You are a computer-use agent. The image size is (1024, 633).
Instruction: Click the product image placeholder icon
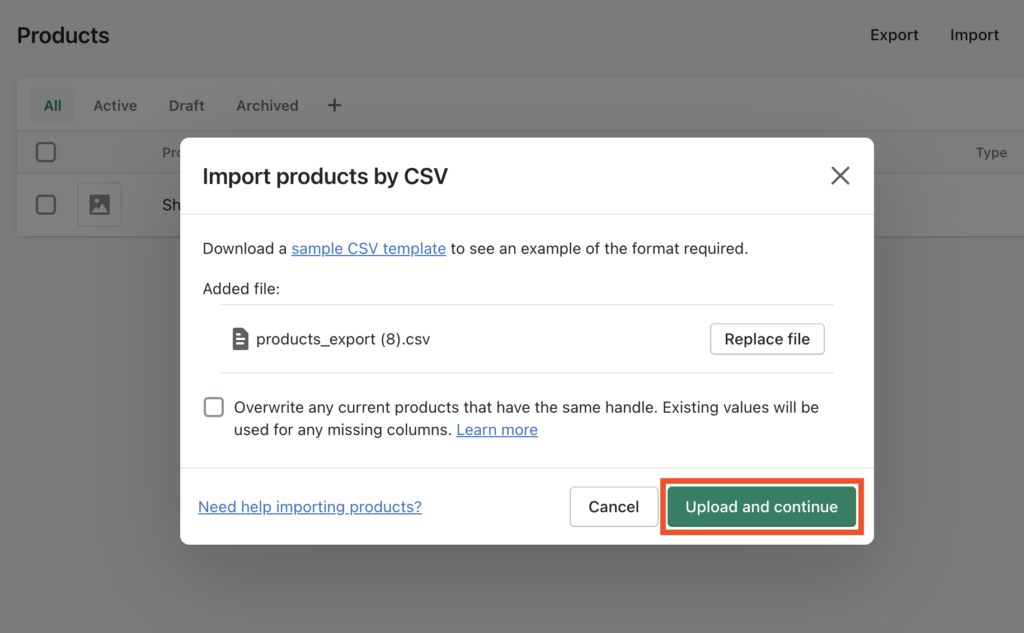pyautogui.click(x=99, y=204)
